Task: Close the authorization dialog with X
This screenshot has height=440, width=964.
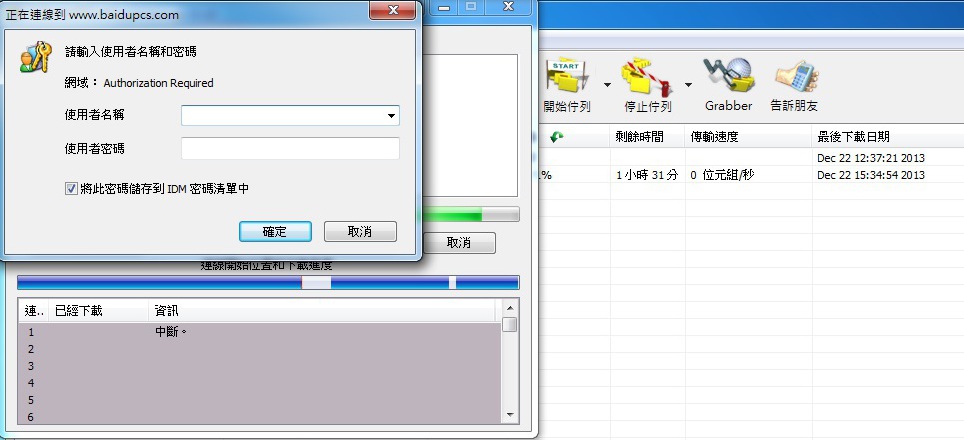Action: click(x=393, y=9)
